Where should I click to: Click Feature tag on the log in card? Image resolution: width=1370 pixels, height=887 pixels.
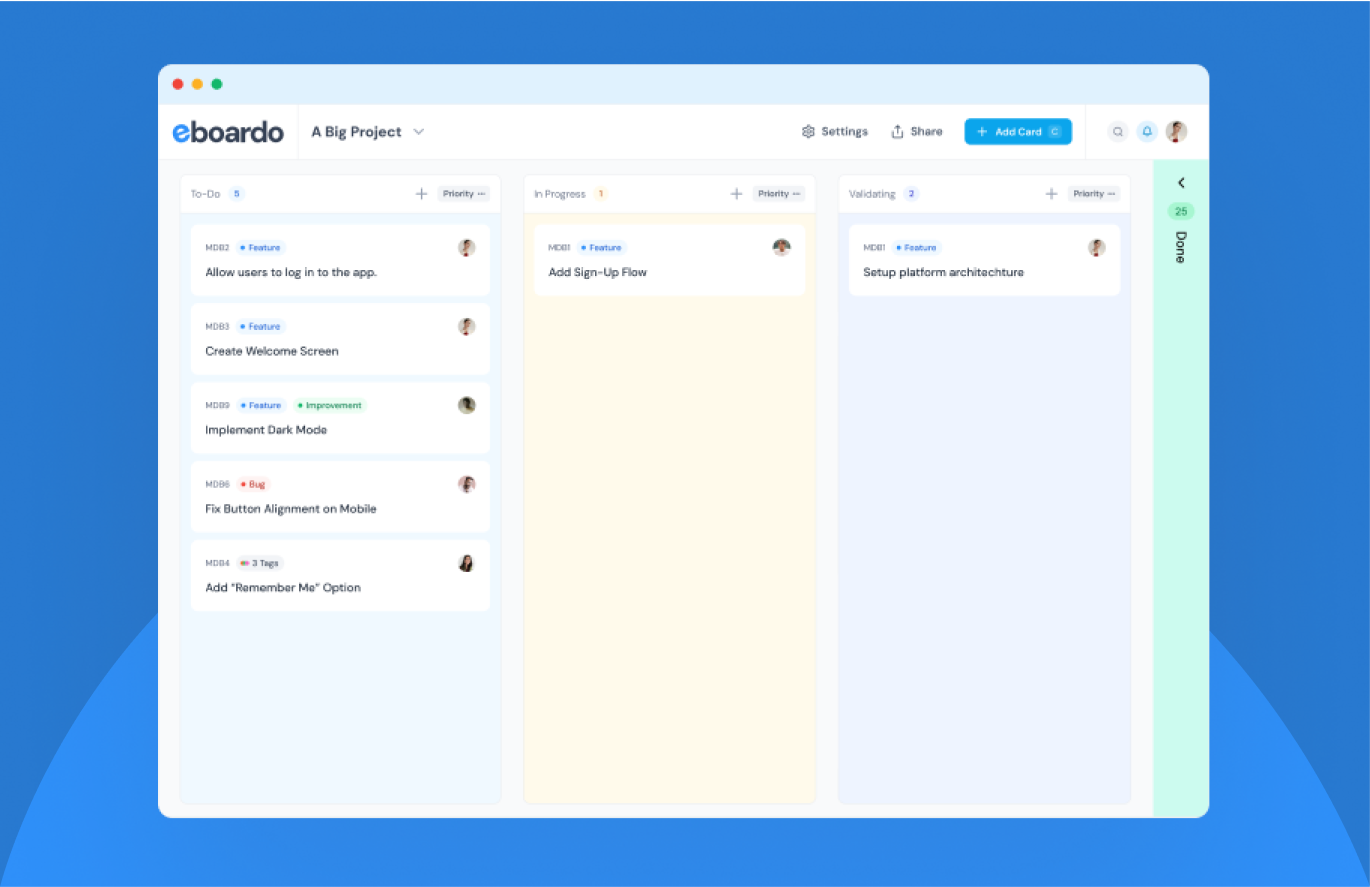point(261,247)
